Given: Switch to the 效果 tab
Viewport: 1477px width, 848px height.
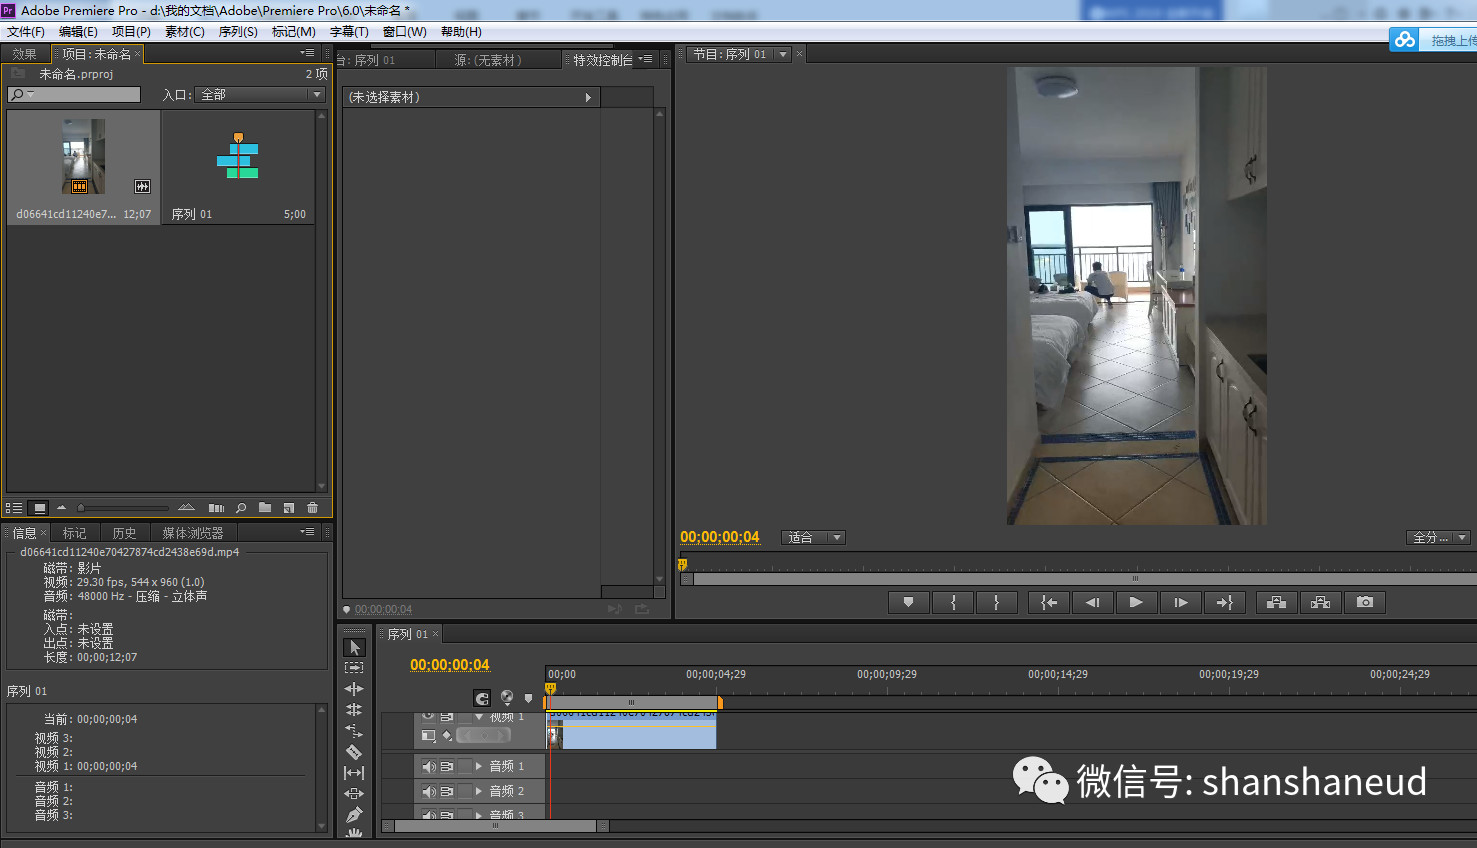Looking at the screenshot, I should pyautogui.click(x=24, y=53).
